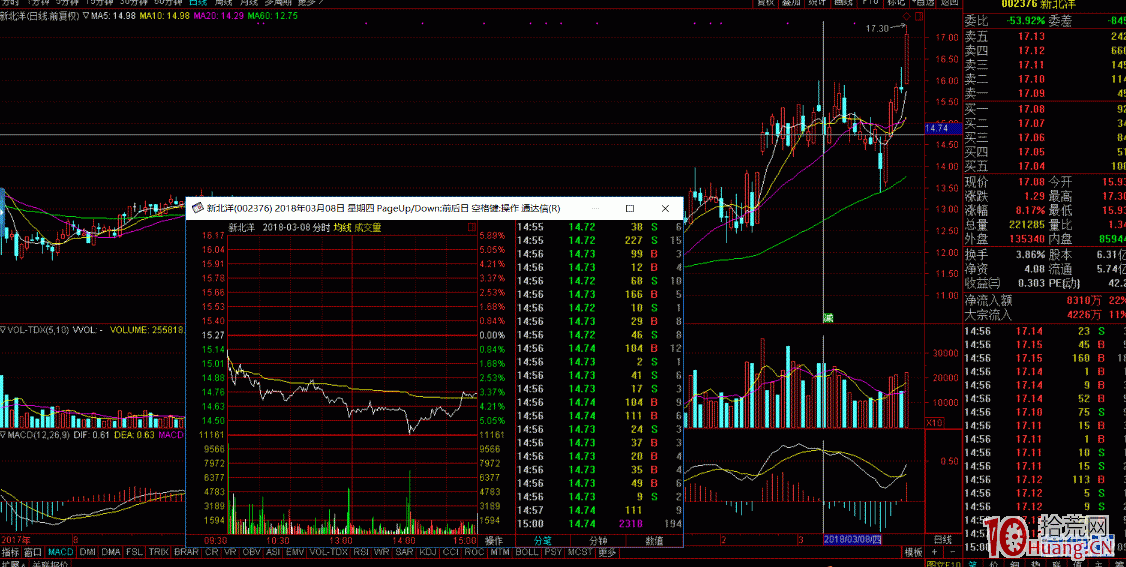
Task: Select the BRAR indicator
Action: [x=187, y=552]
